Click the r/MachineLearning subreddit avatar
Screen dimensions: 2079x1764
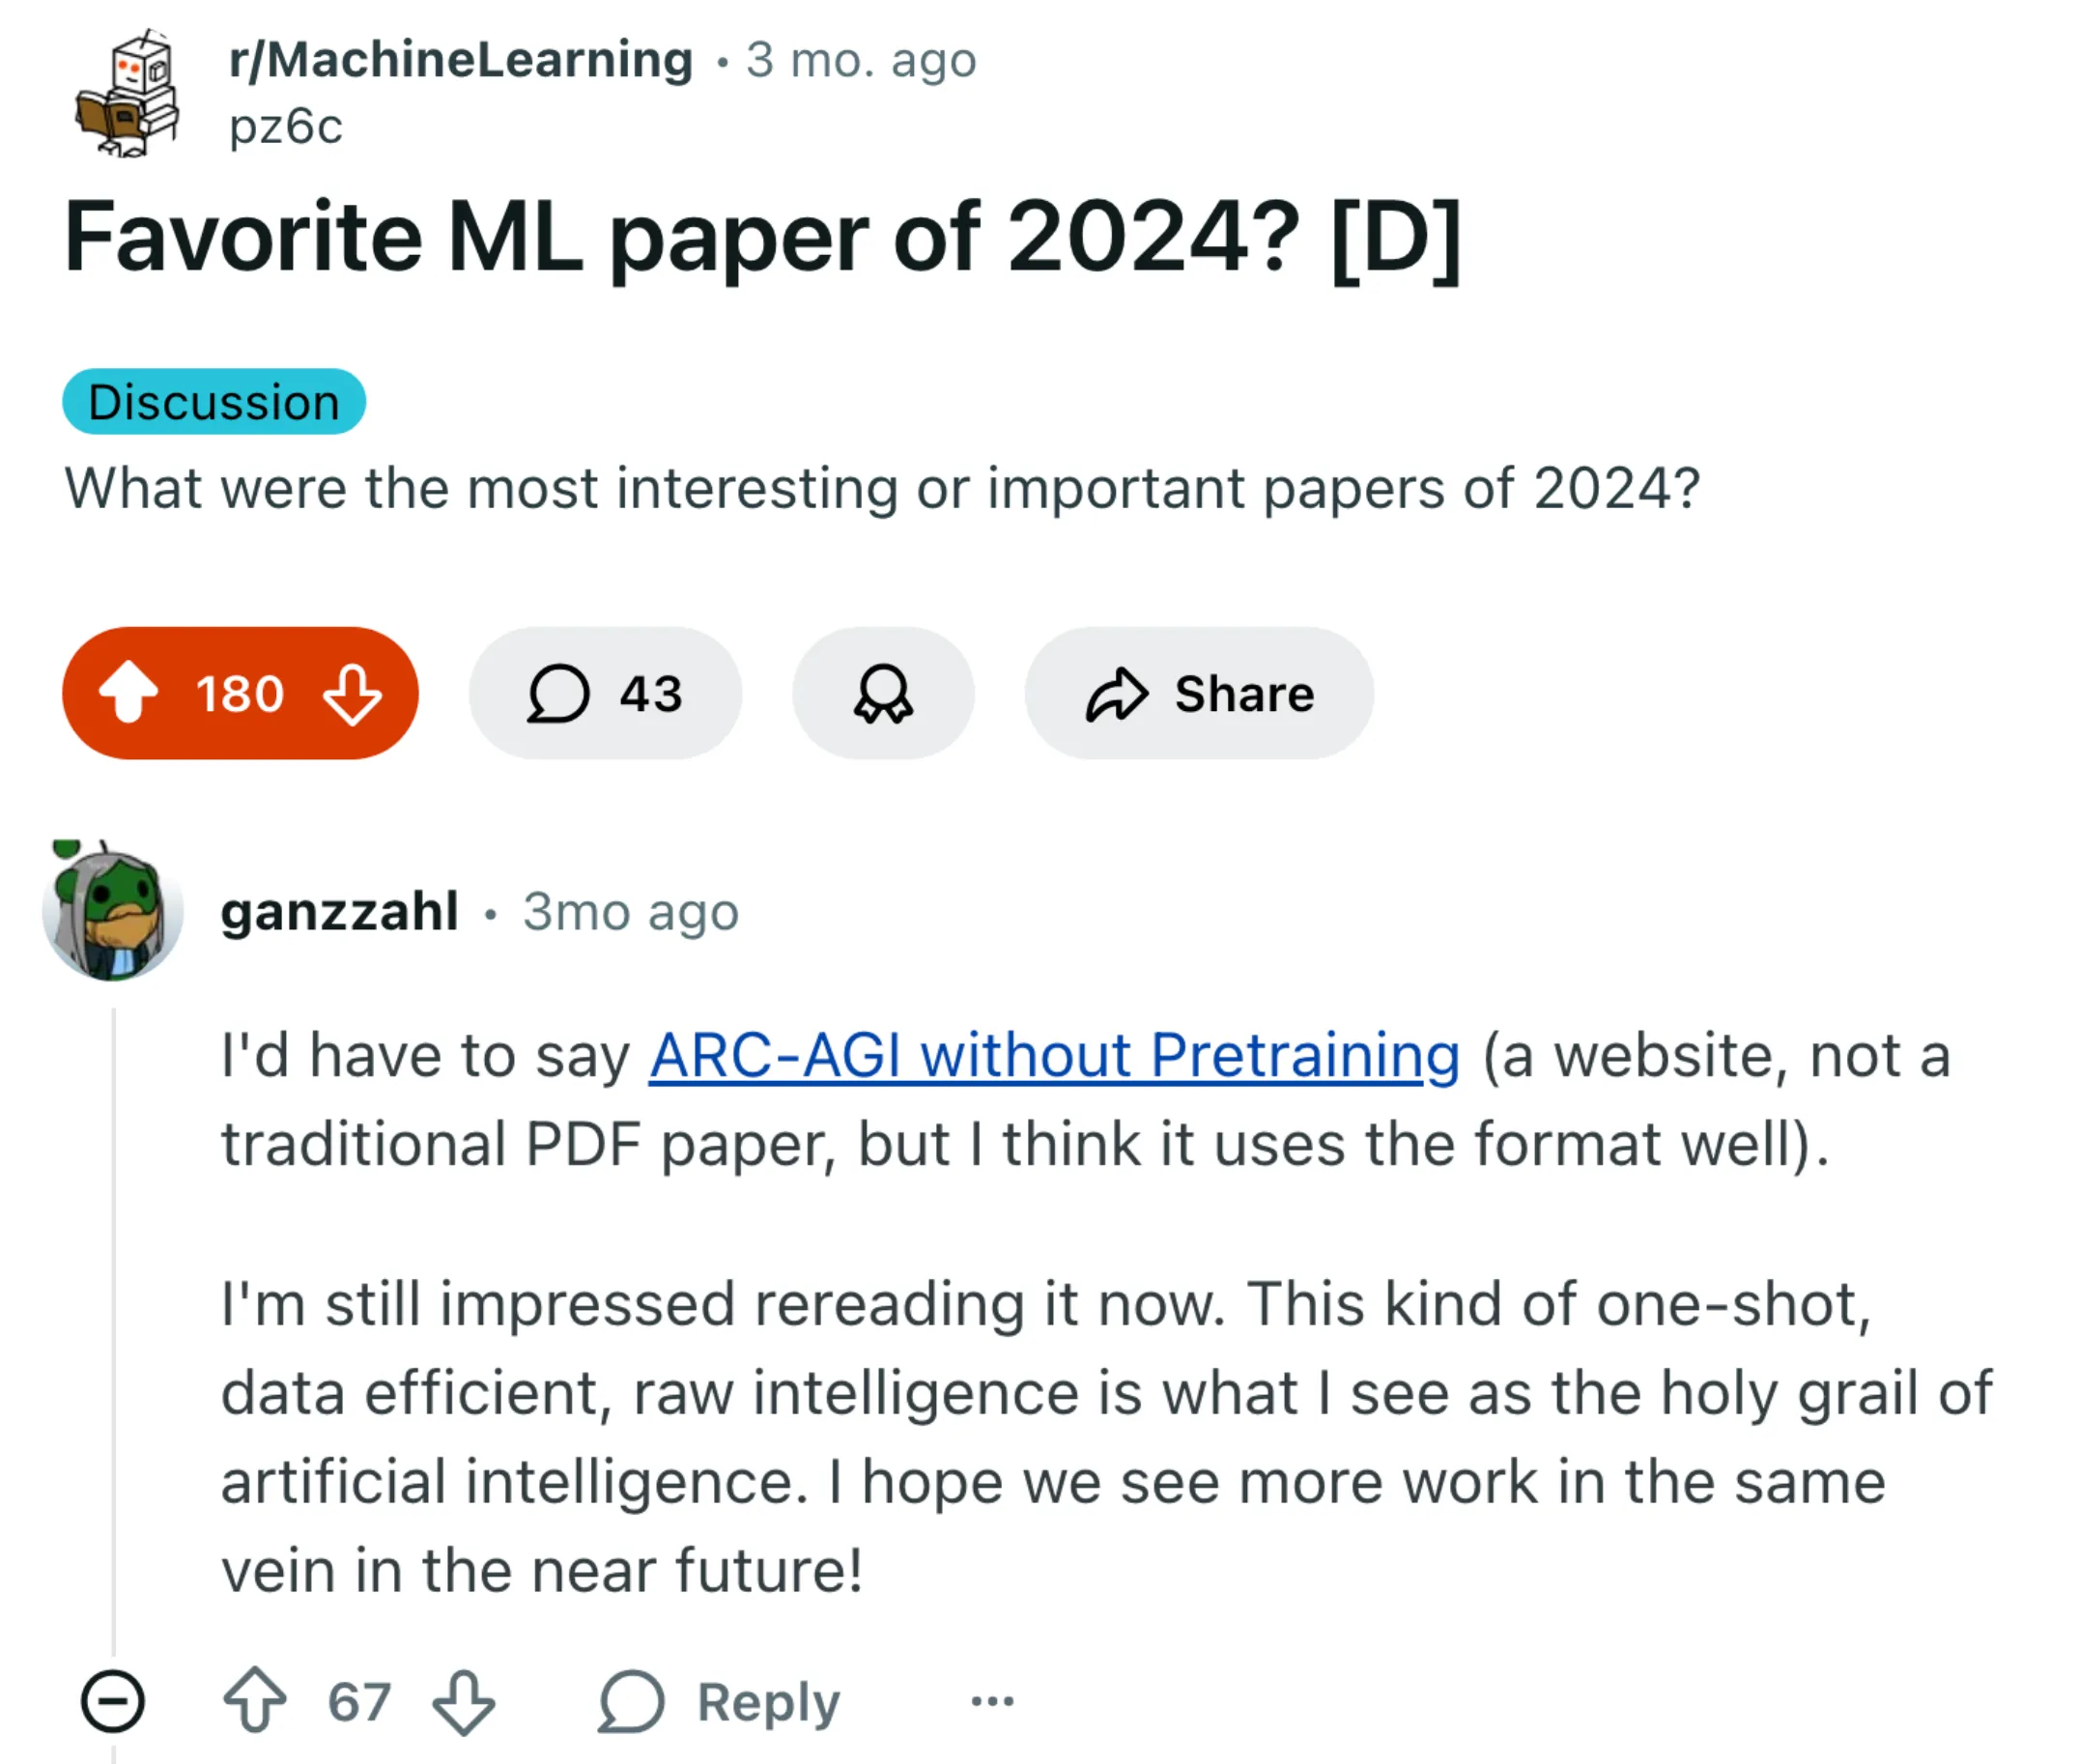127,93
